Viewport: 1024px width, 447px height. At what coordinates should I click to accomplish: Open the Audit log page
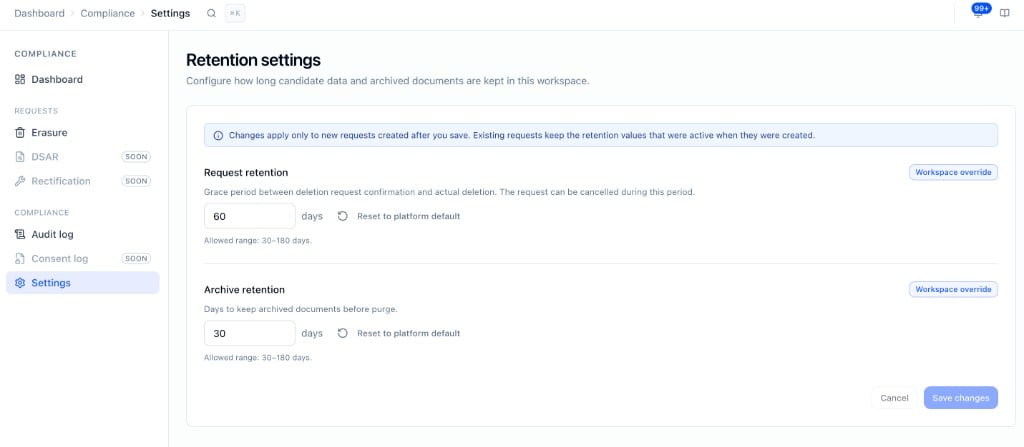[82, 235]
